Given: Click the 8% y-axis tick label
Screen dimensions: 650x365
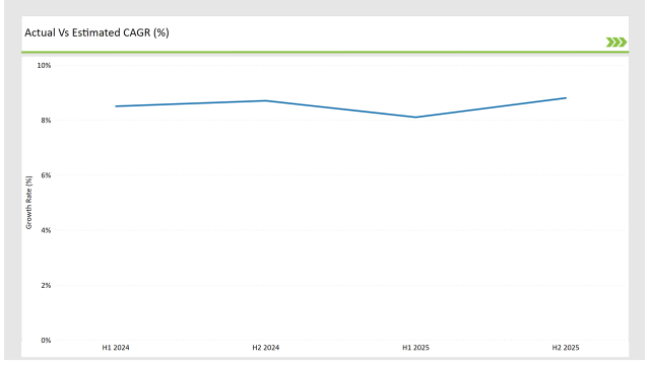Looking at the screenshot, I should pyautogui.click(x=46, y=120).
